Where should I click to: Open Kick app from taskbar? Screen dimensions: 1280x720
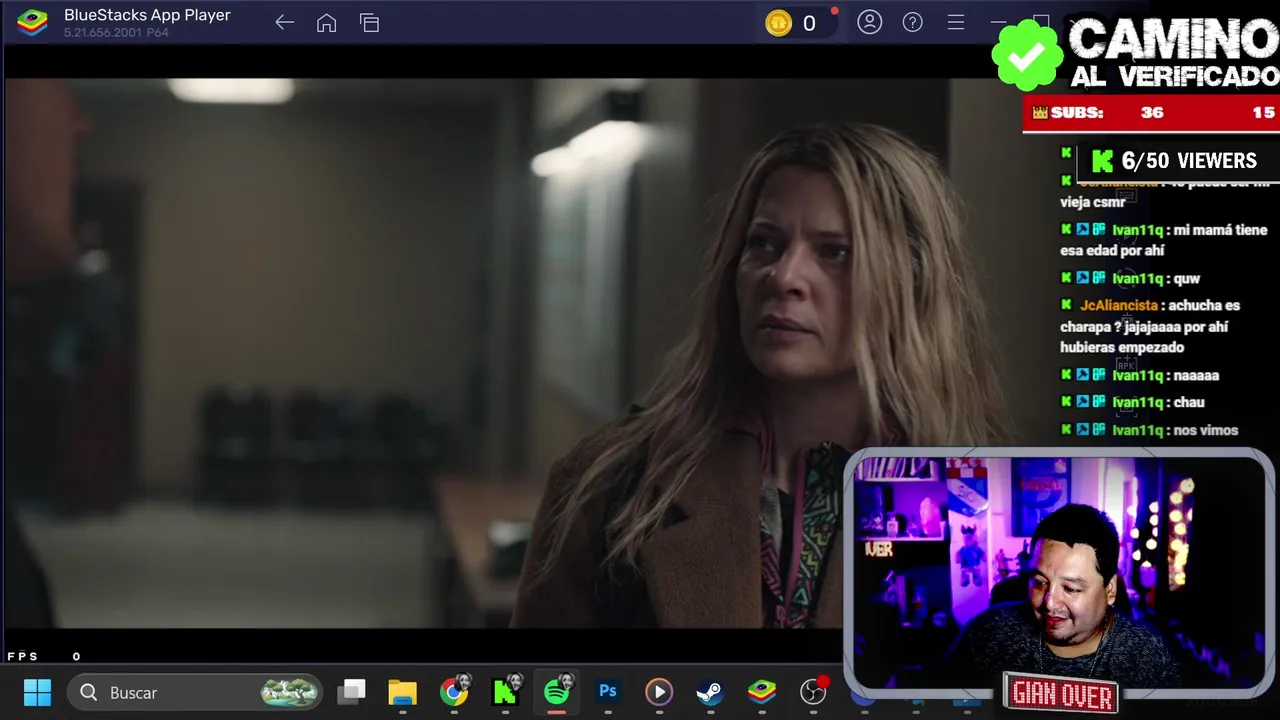click(505, 692)
